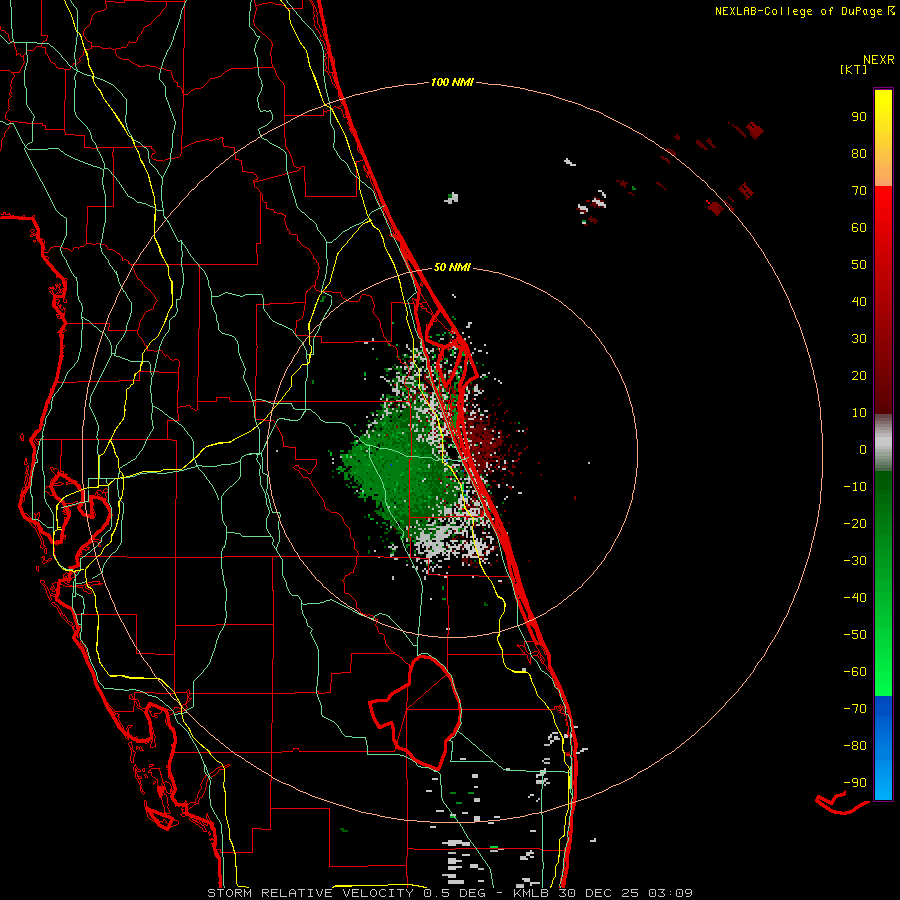Select the 40 value on the velocity scale
The image size is (900, 900).
(859, 302)
